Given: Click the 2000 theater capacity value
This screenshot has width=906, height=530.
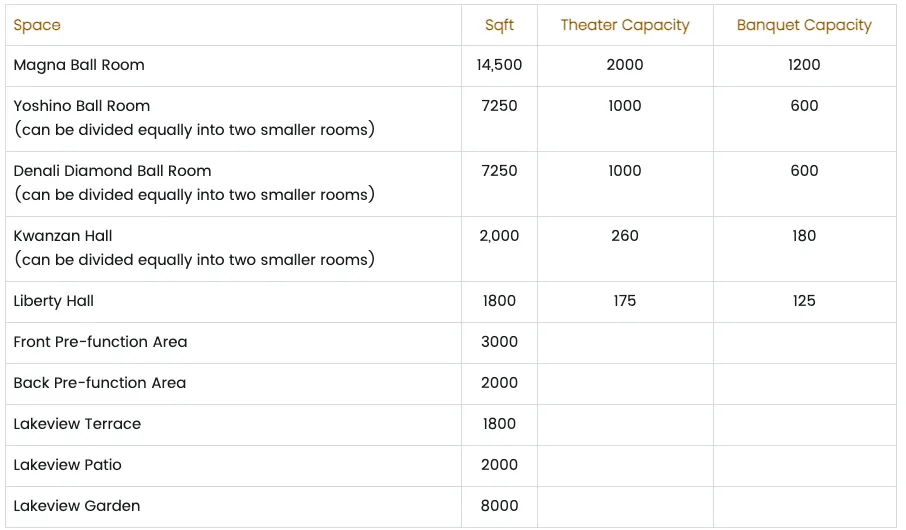Looking at the screenshot, I should click(625, 65).
